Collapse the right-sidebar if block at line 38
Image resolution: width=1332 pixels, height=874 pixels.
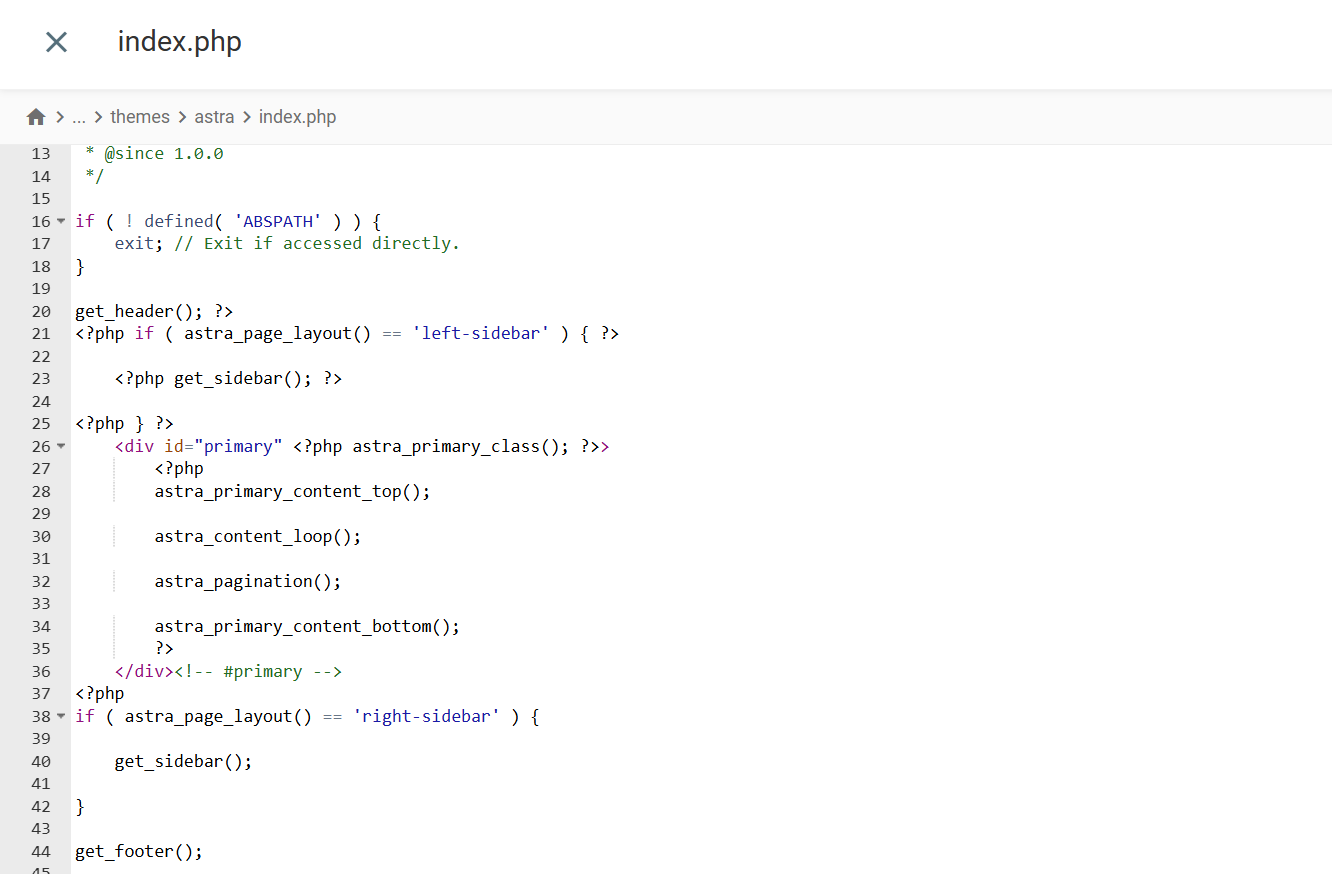coord(61,716)
